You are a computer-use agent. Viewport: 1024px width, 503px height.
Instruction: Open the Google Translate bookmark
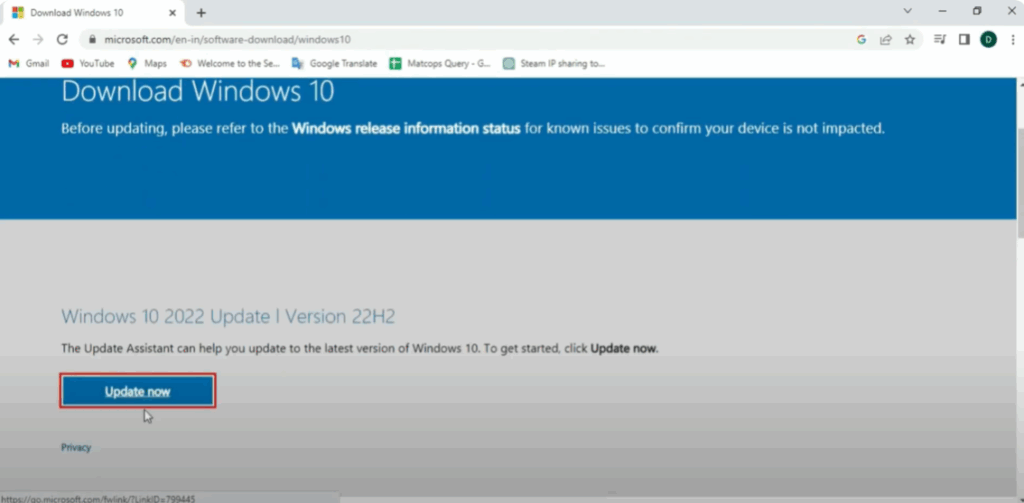point(334,63)
